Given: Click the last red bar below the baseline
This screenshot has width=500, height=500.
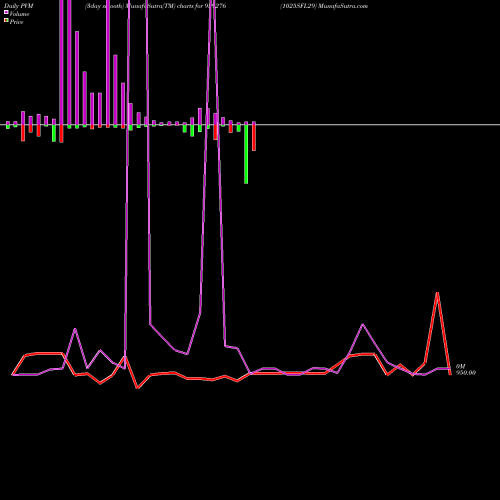Looking at the screenshot, I should 254,138.
